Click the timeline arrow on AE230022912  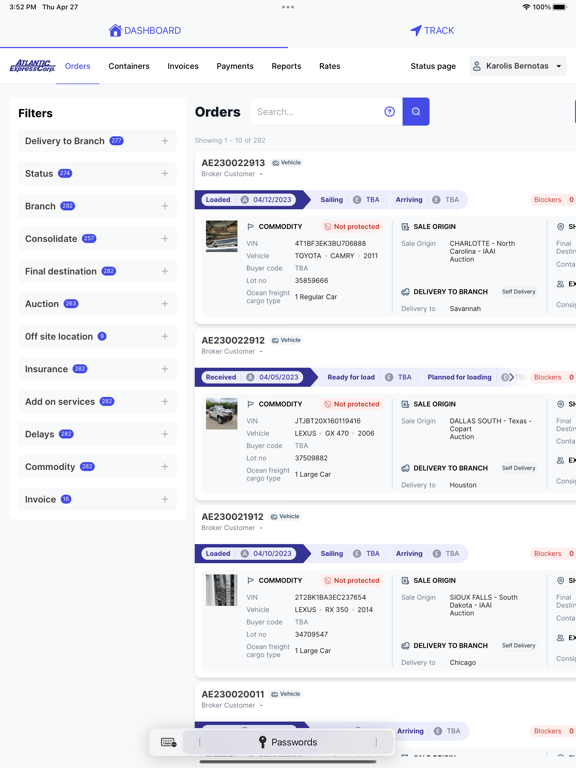tap(511, 377)
